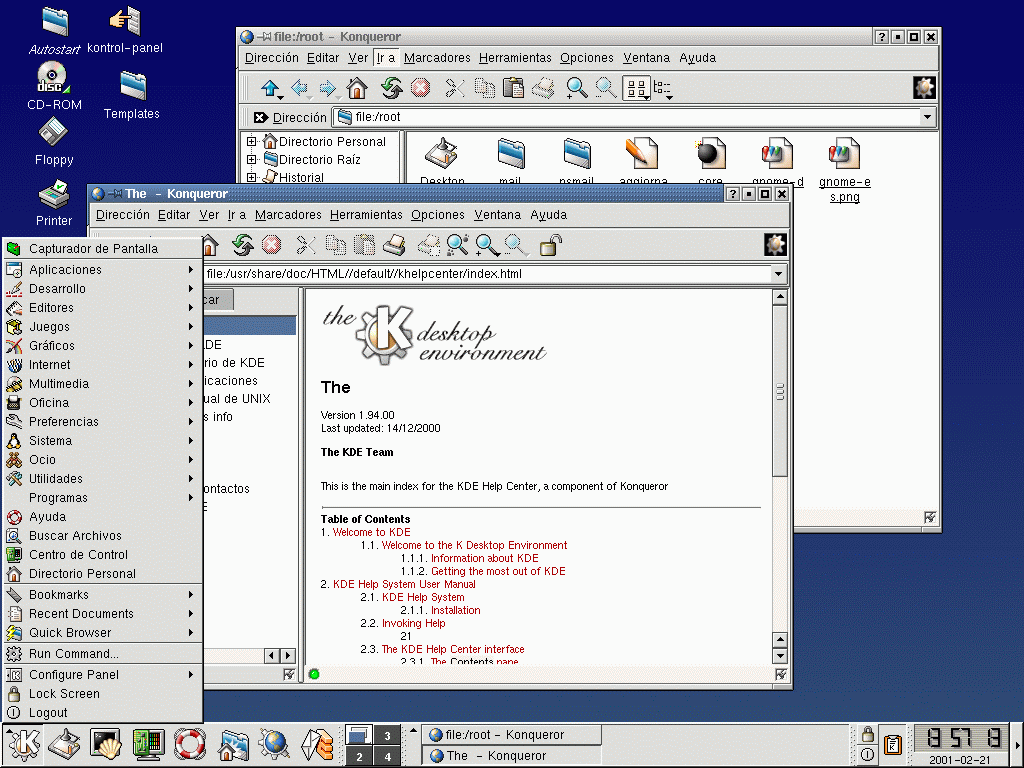Toggle the icon view mode button
Viewport: 1024px width, 768px height.
(x=636, y=88)
